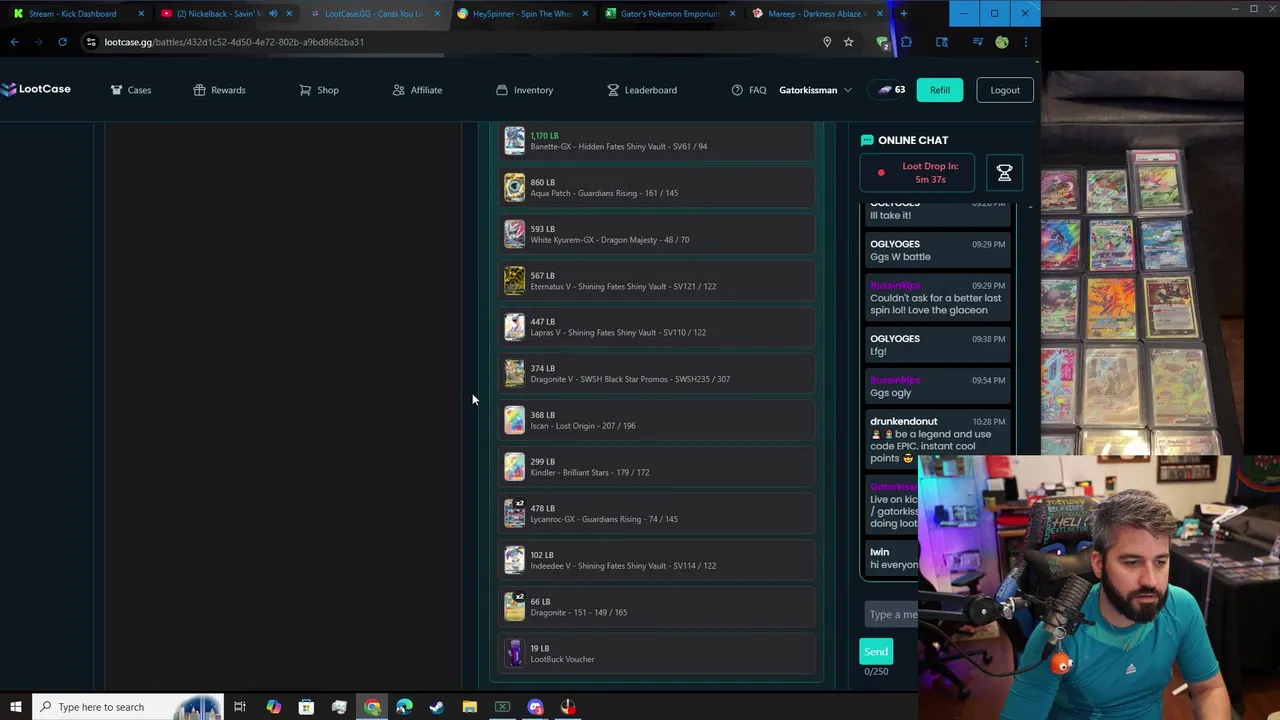The image size is (1280, 720).
Task: Click the Indeedee V card icon
Action: click(514, 560)
